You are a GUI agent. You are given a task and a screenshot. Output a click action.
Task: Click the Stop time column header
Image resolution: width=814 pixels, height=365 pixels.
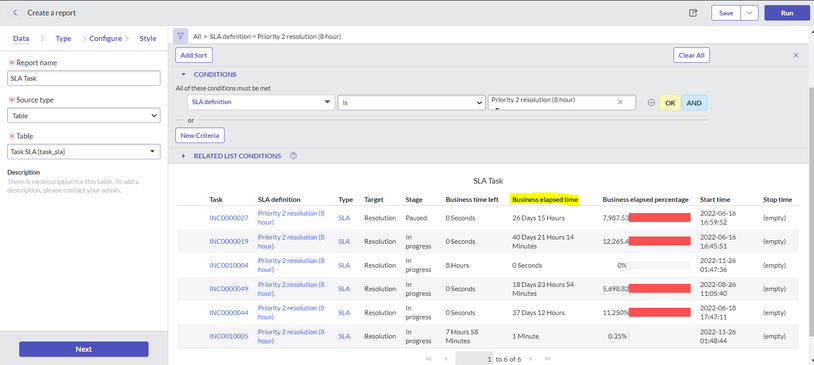coord(777,199)
